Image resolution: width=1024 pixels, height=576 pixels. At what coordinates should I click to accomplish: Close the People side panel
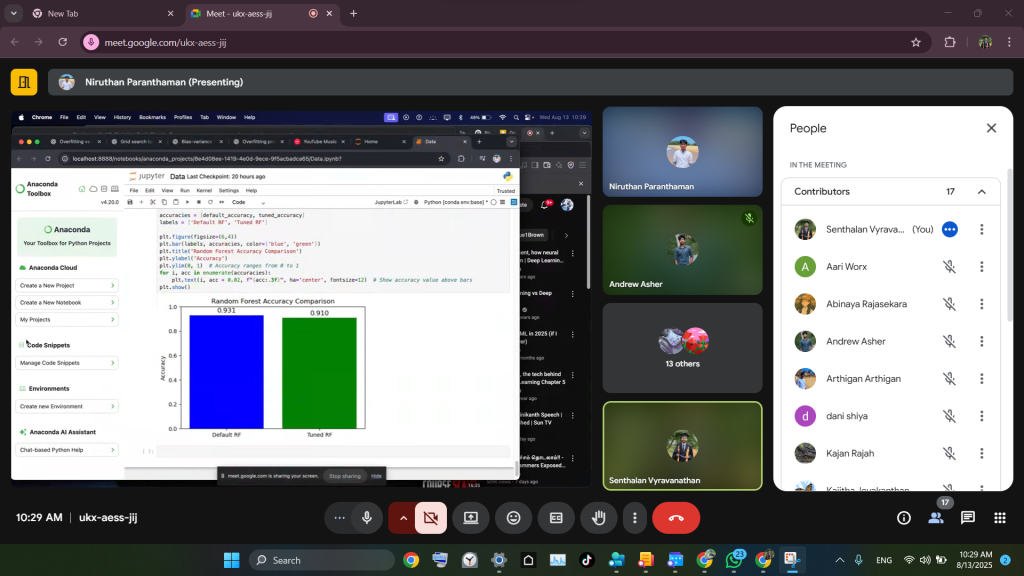coord(991,128)
